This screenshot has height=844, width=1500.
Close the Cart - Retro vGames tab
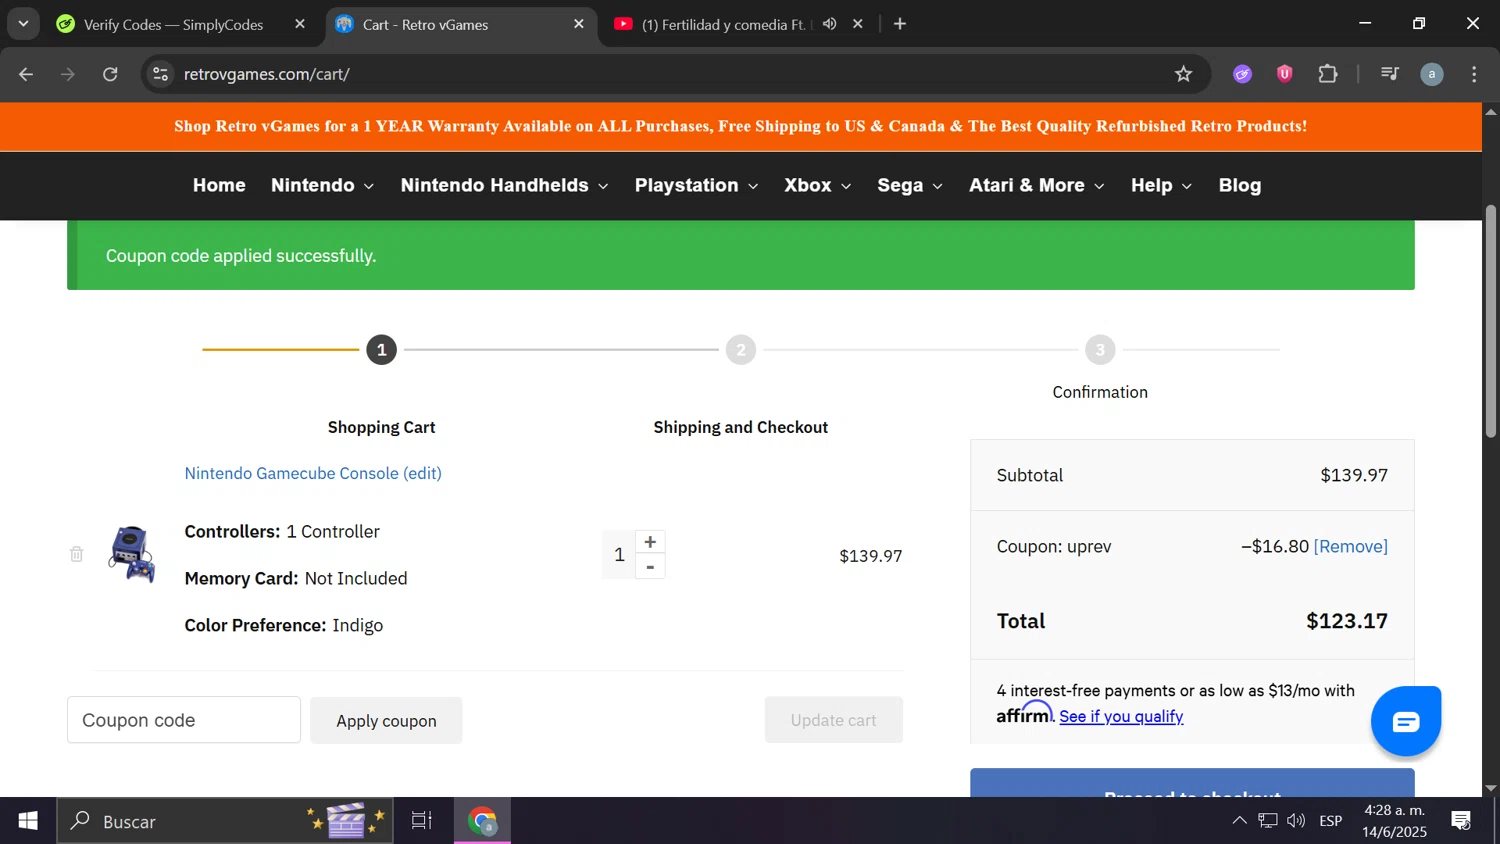(x=579, y=24)
